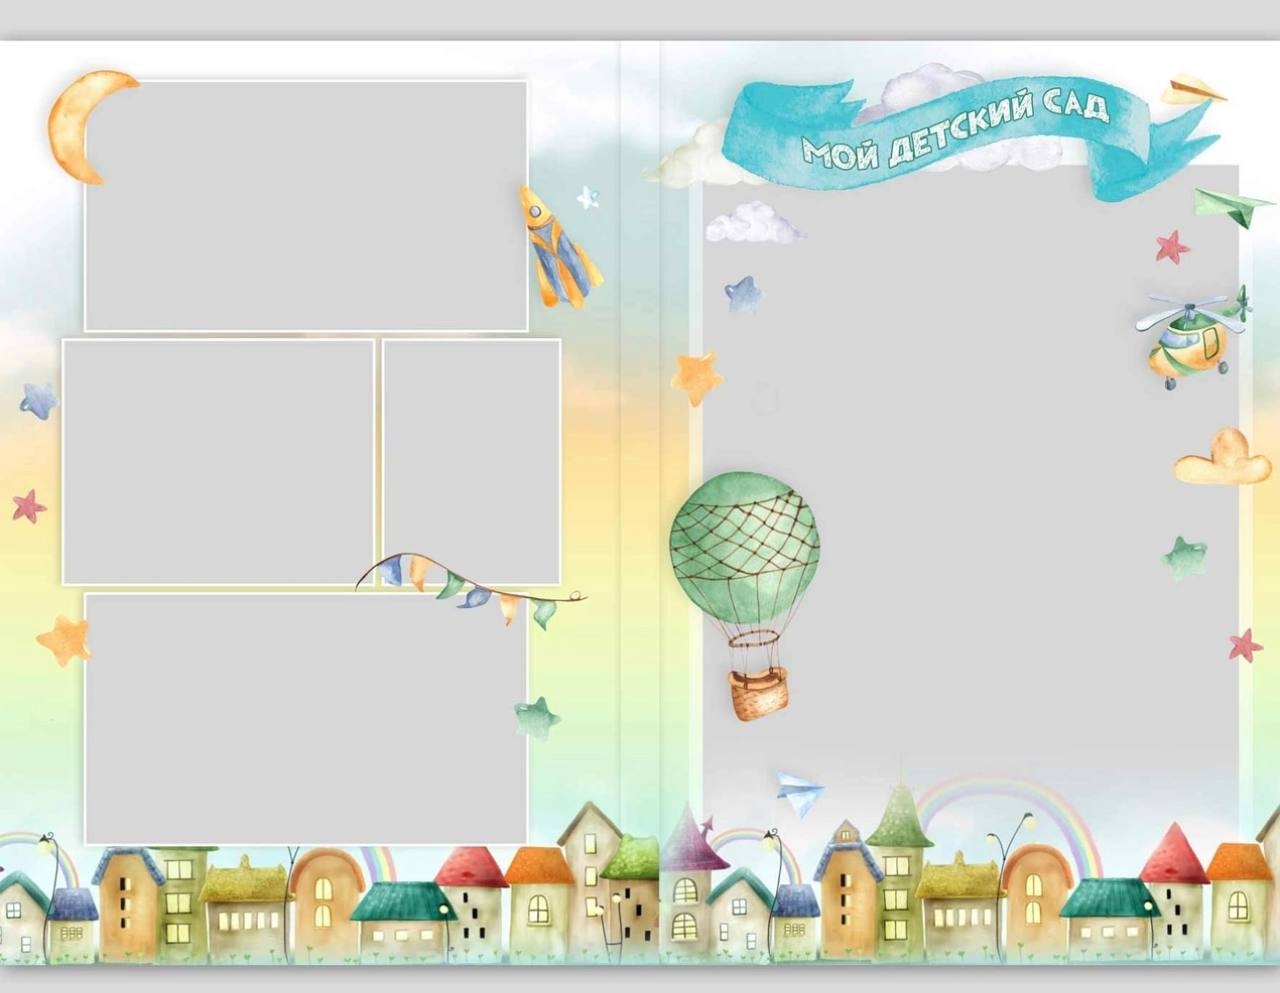1280x993 pixels.
Task: Select the photo frame beside the crescent moon
Action: click(305, 205)
